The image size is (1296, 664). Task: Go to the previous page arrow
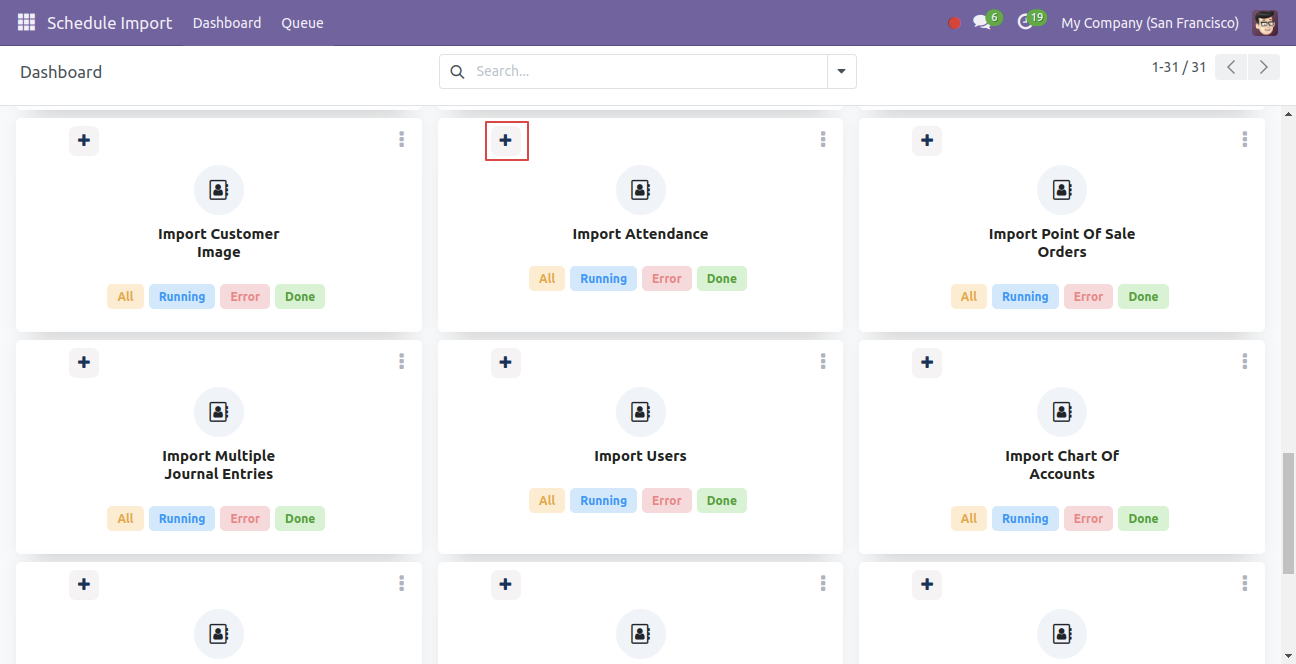[x=1231, y=67]
